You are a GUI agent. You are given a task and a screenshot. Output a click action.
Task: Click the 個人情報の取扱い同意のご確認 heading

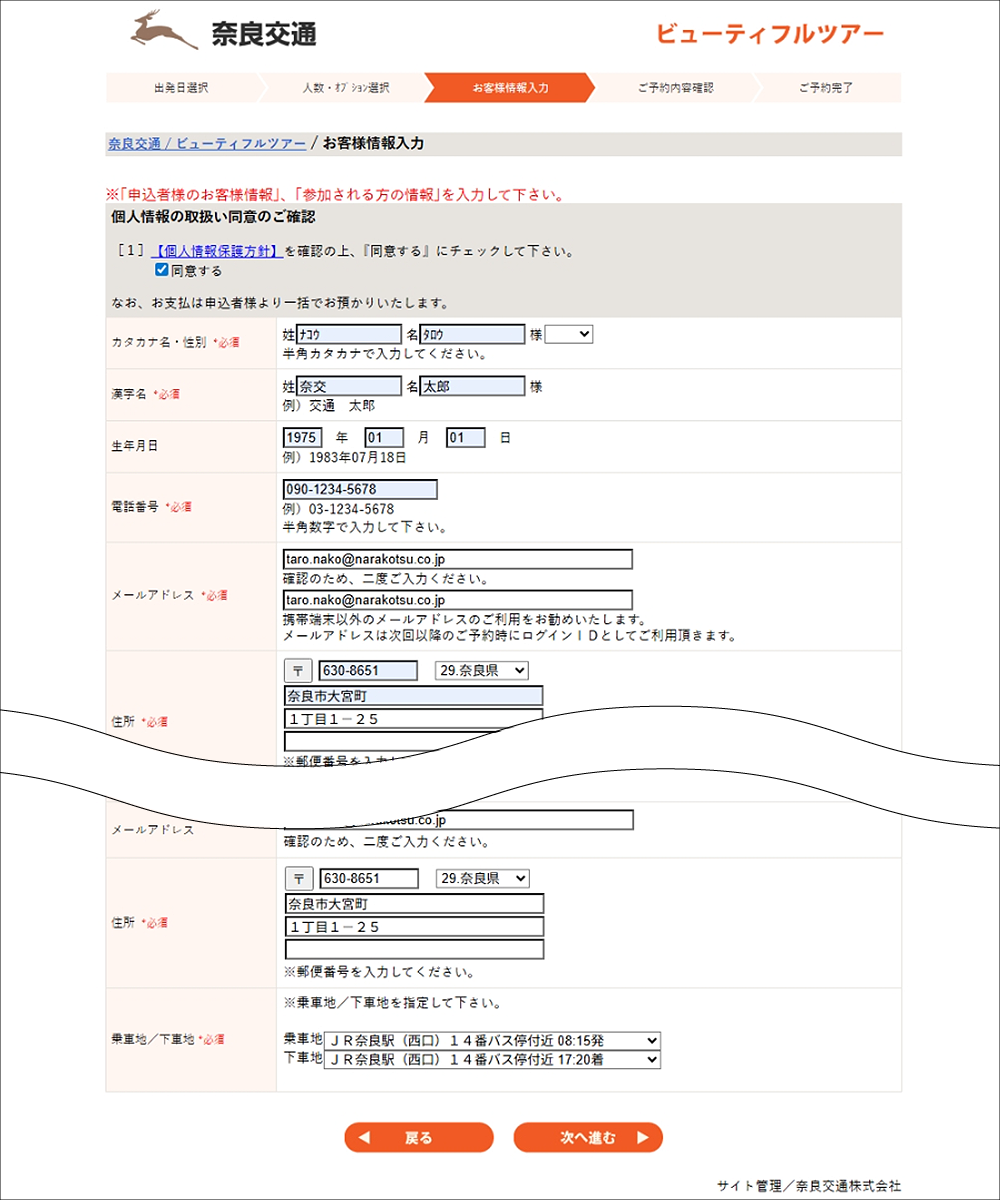(213, 217)
